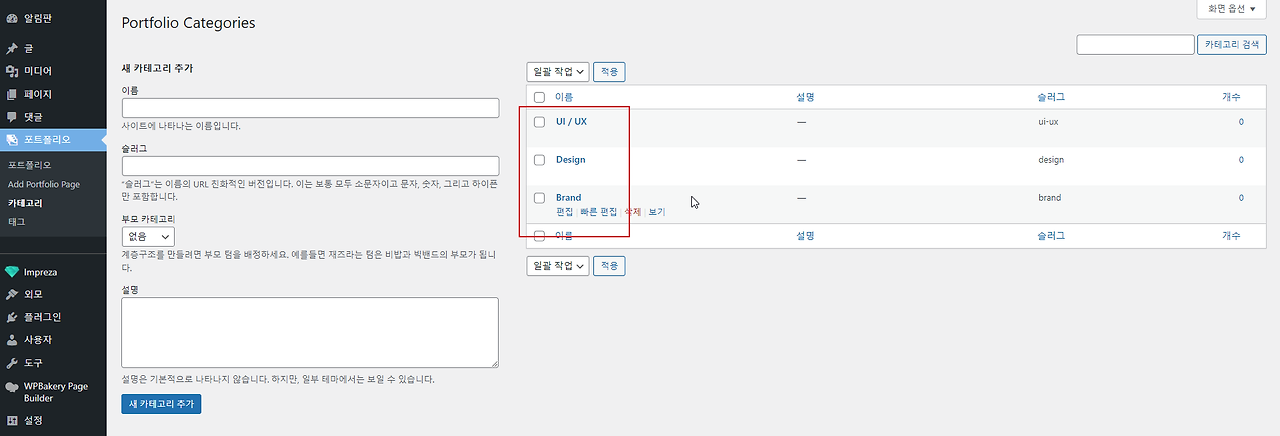The width and height of the screenshot is (1280, 436).
Task: Tick the Design category checkbox
Action: click(x=540, y=160)
